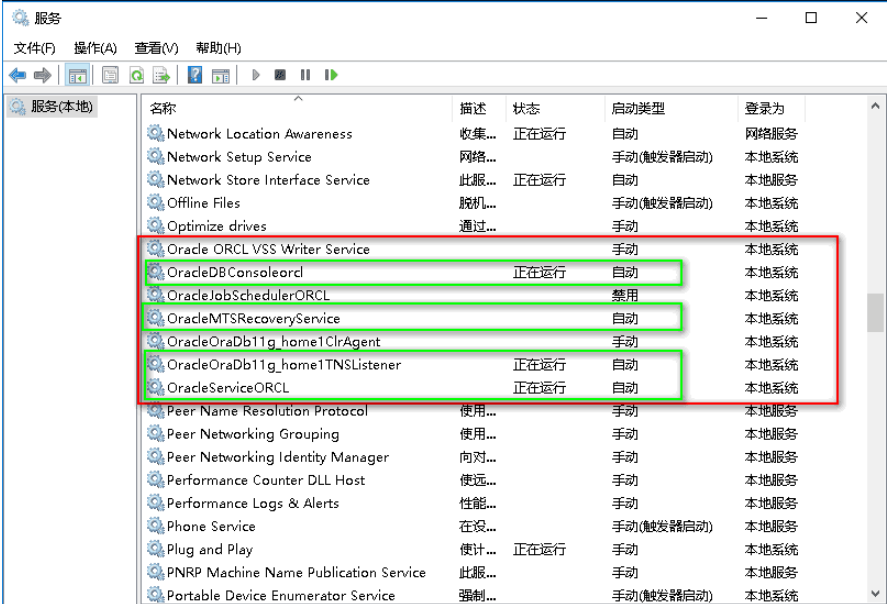
Task: Select the Network Setup Service row
Action: coord(473,157)
